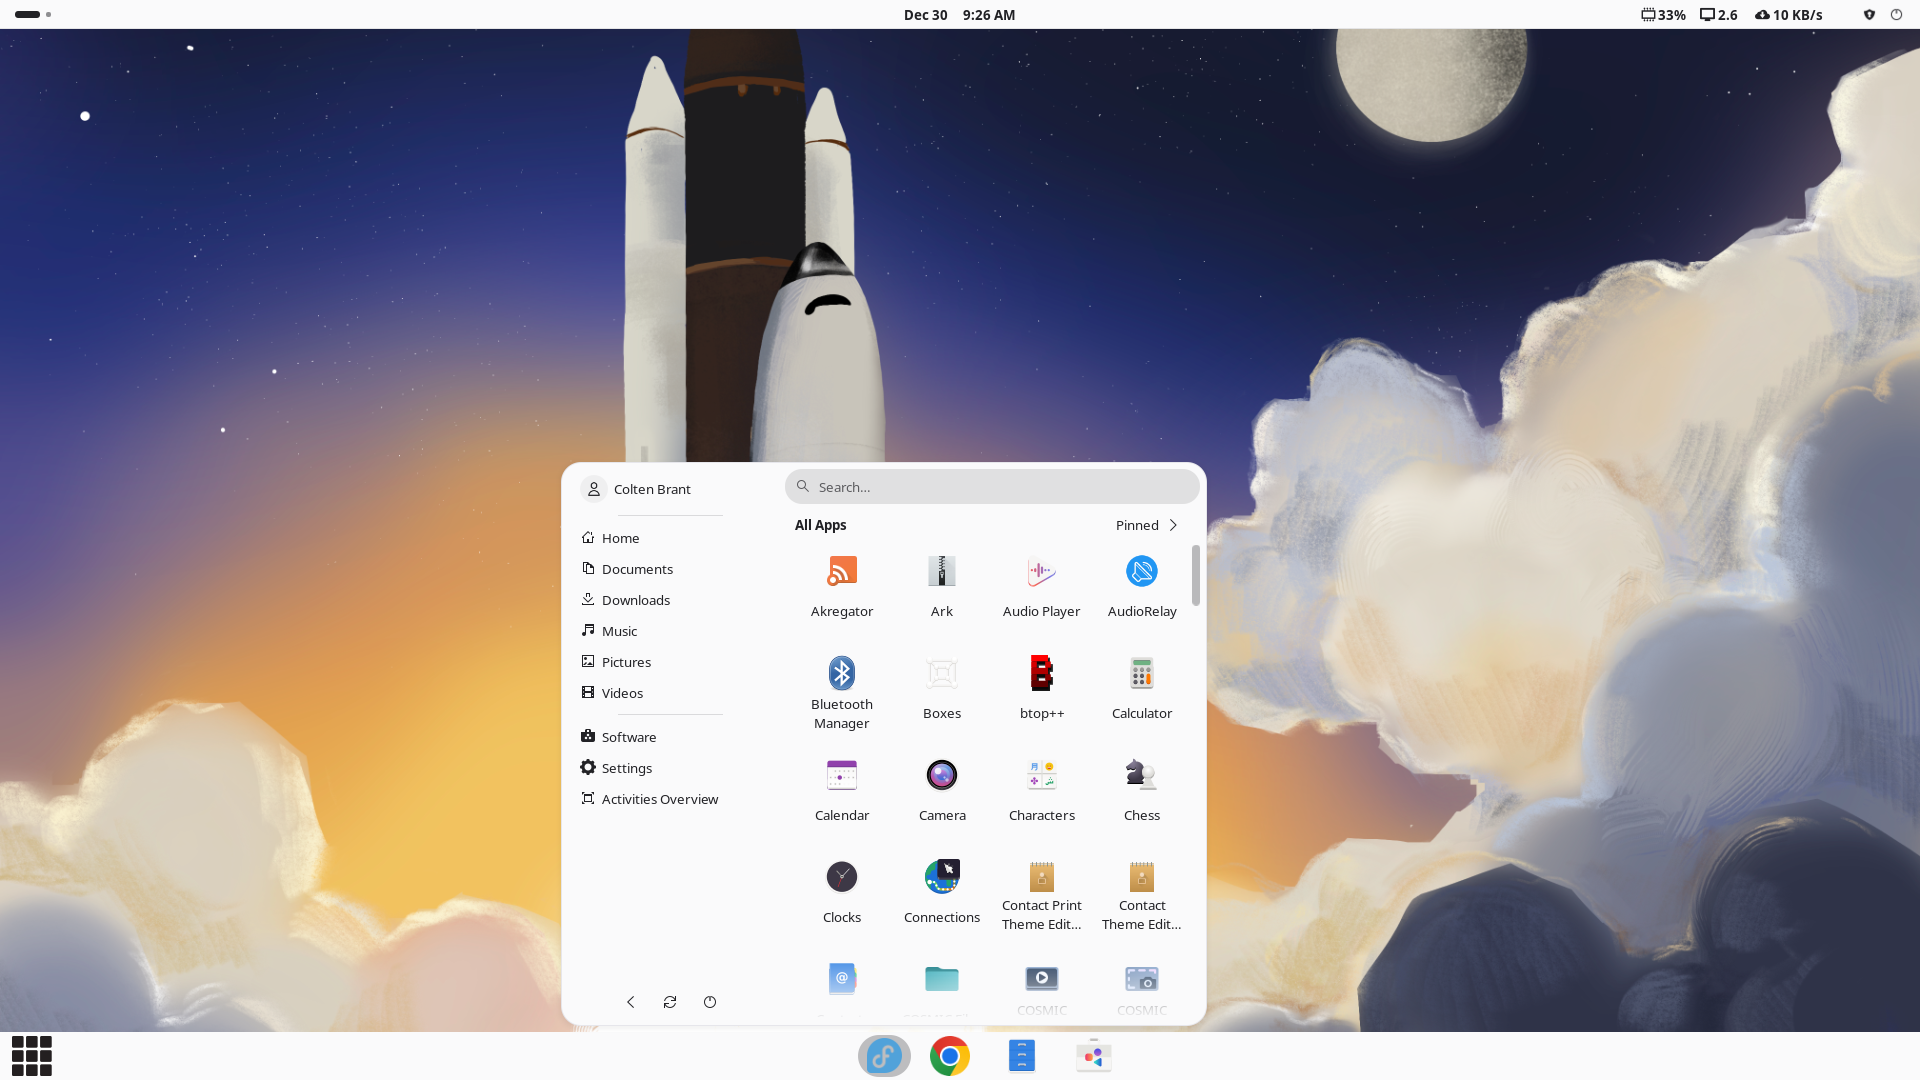
Task: Open Bluetooth Manager app
Action: (841, 687)
